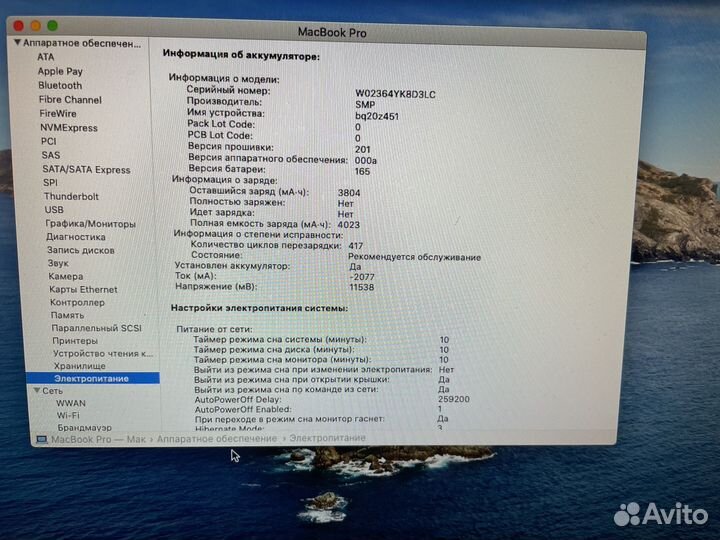
Task: Click AutoPowerOff Delay value 259200
Action: click(x=454, y=399)
